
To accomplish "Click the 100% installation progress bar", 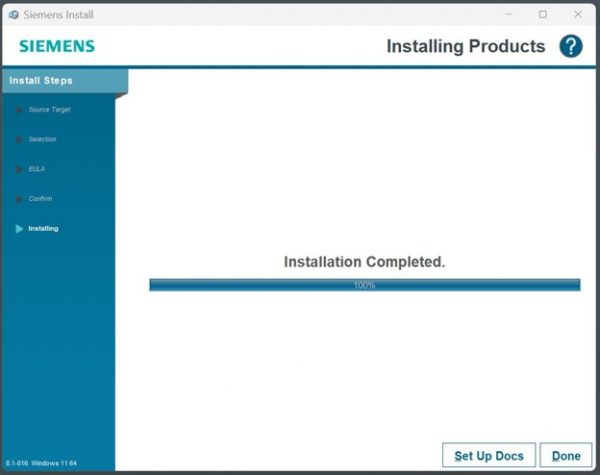I will coord(365,285).
